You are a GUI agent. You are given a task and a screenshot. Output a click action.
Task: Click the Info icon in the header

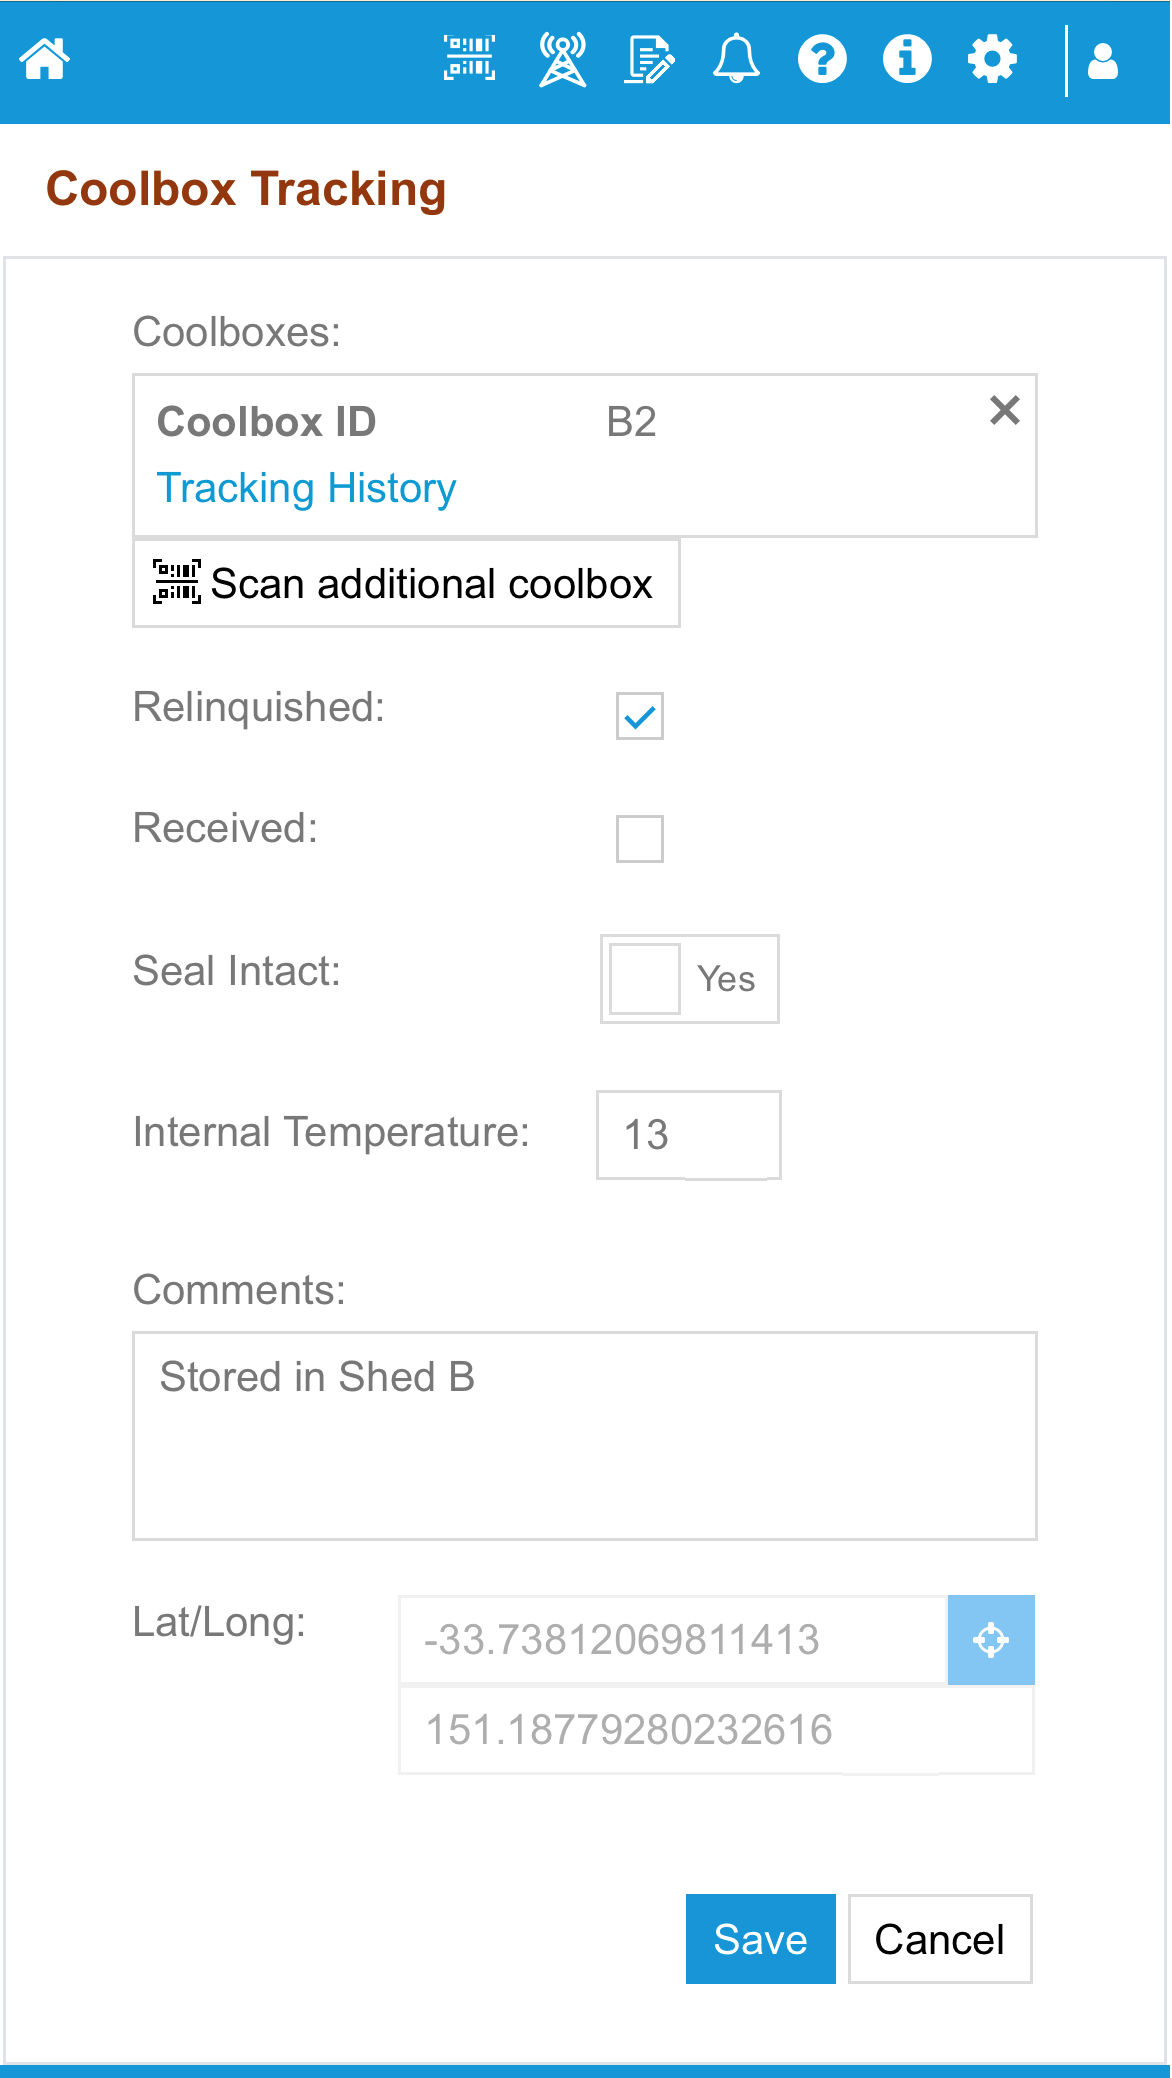tap(906, 60)
